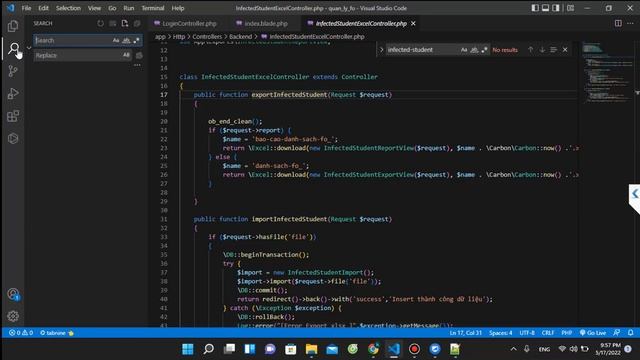Close InfectedStudentExcelController.php tab

(x=413, y=24)
